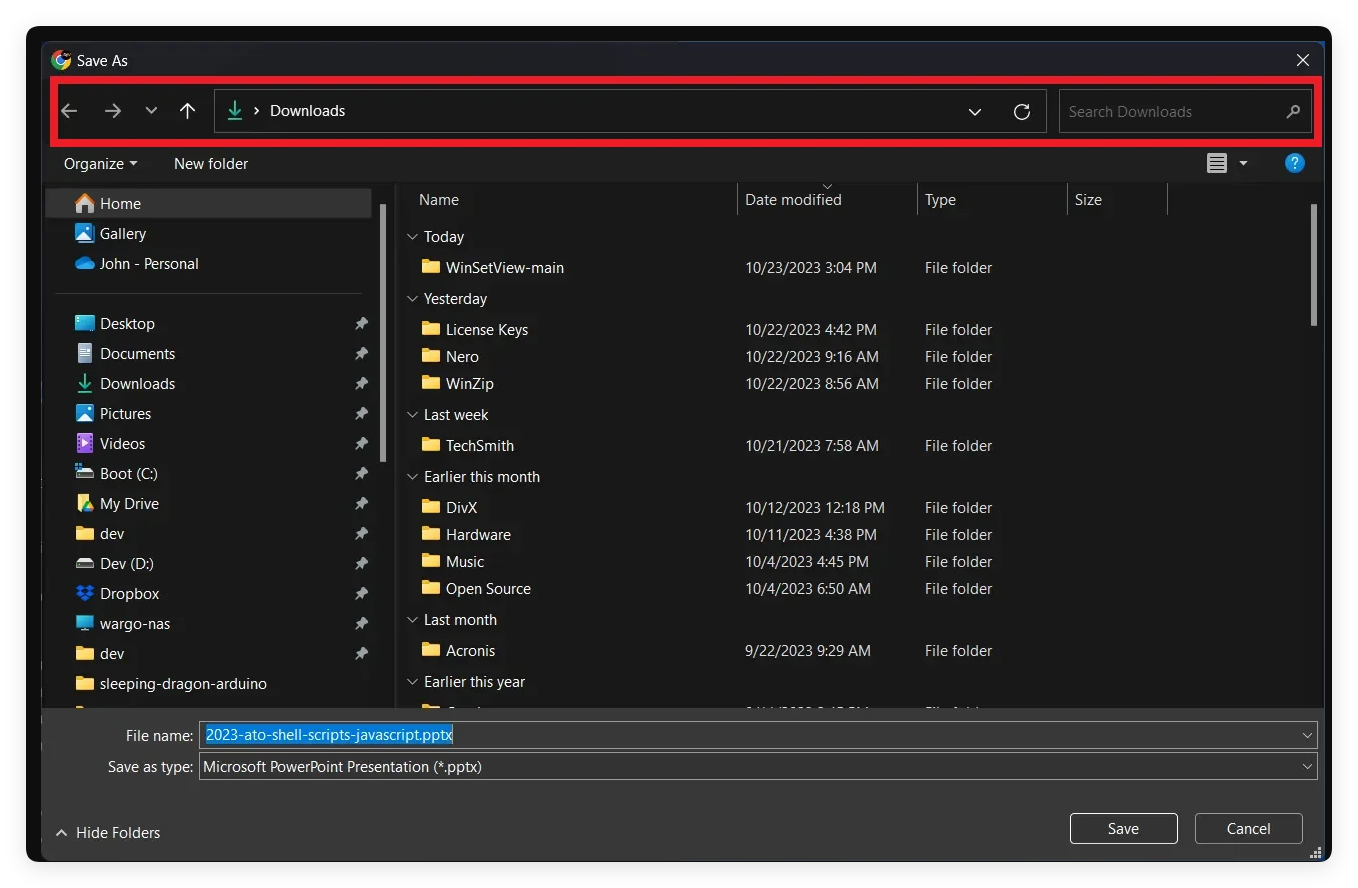Click the Help question mark icon

tap(1295, 163)
